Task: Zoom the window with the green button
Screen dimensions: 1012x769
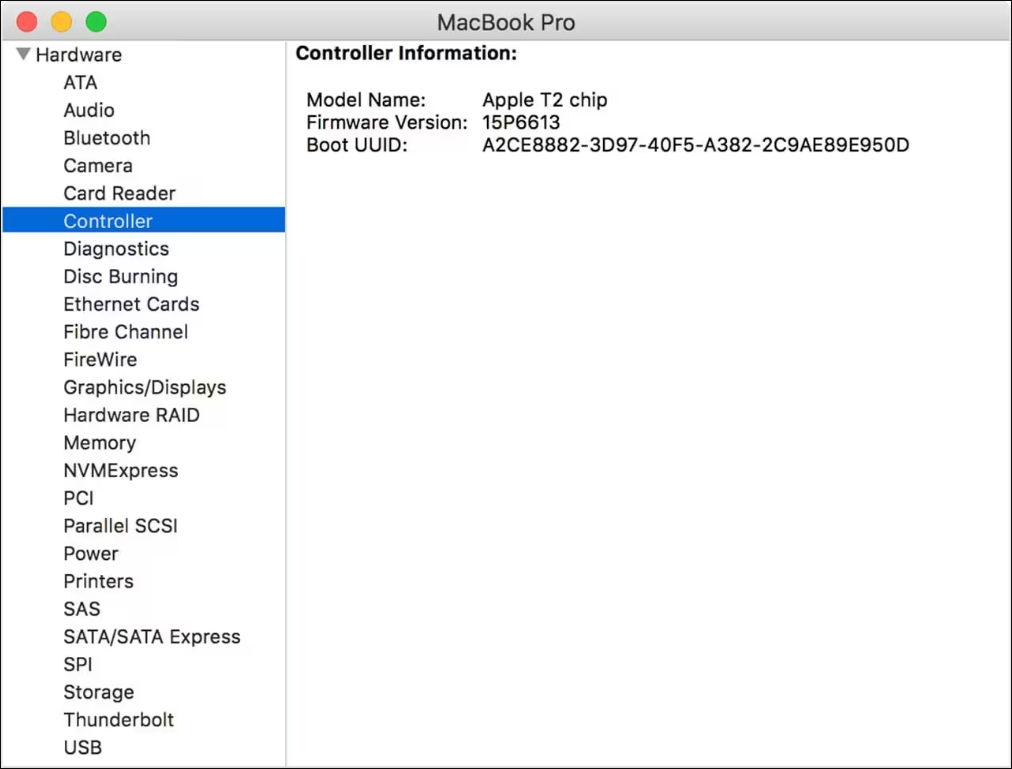Action: pos(96,21)
